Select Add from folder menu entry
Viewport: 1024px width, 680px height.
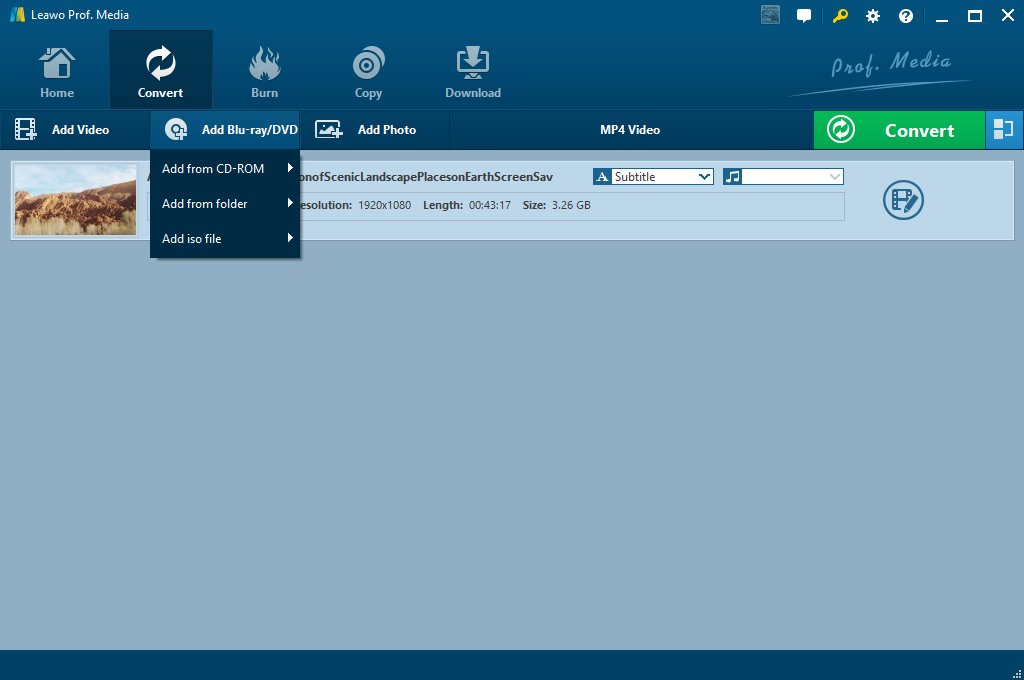225,204
